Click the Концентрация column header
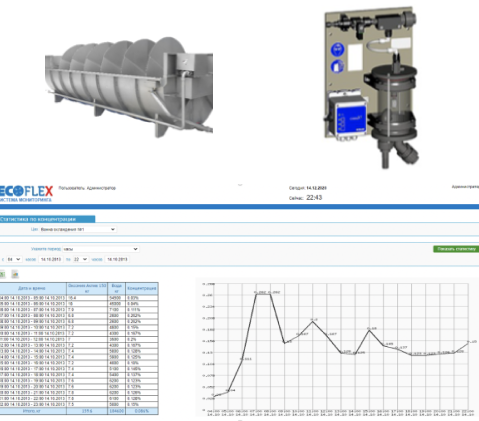The height and width of the screenshot is (421, 479). [142, 288]
